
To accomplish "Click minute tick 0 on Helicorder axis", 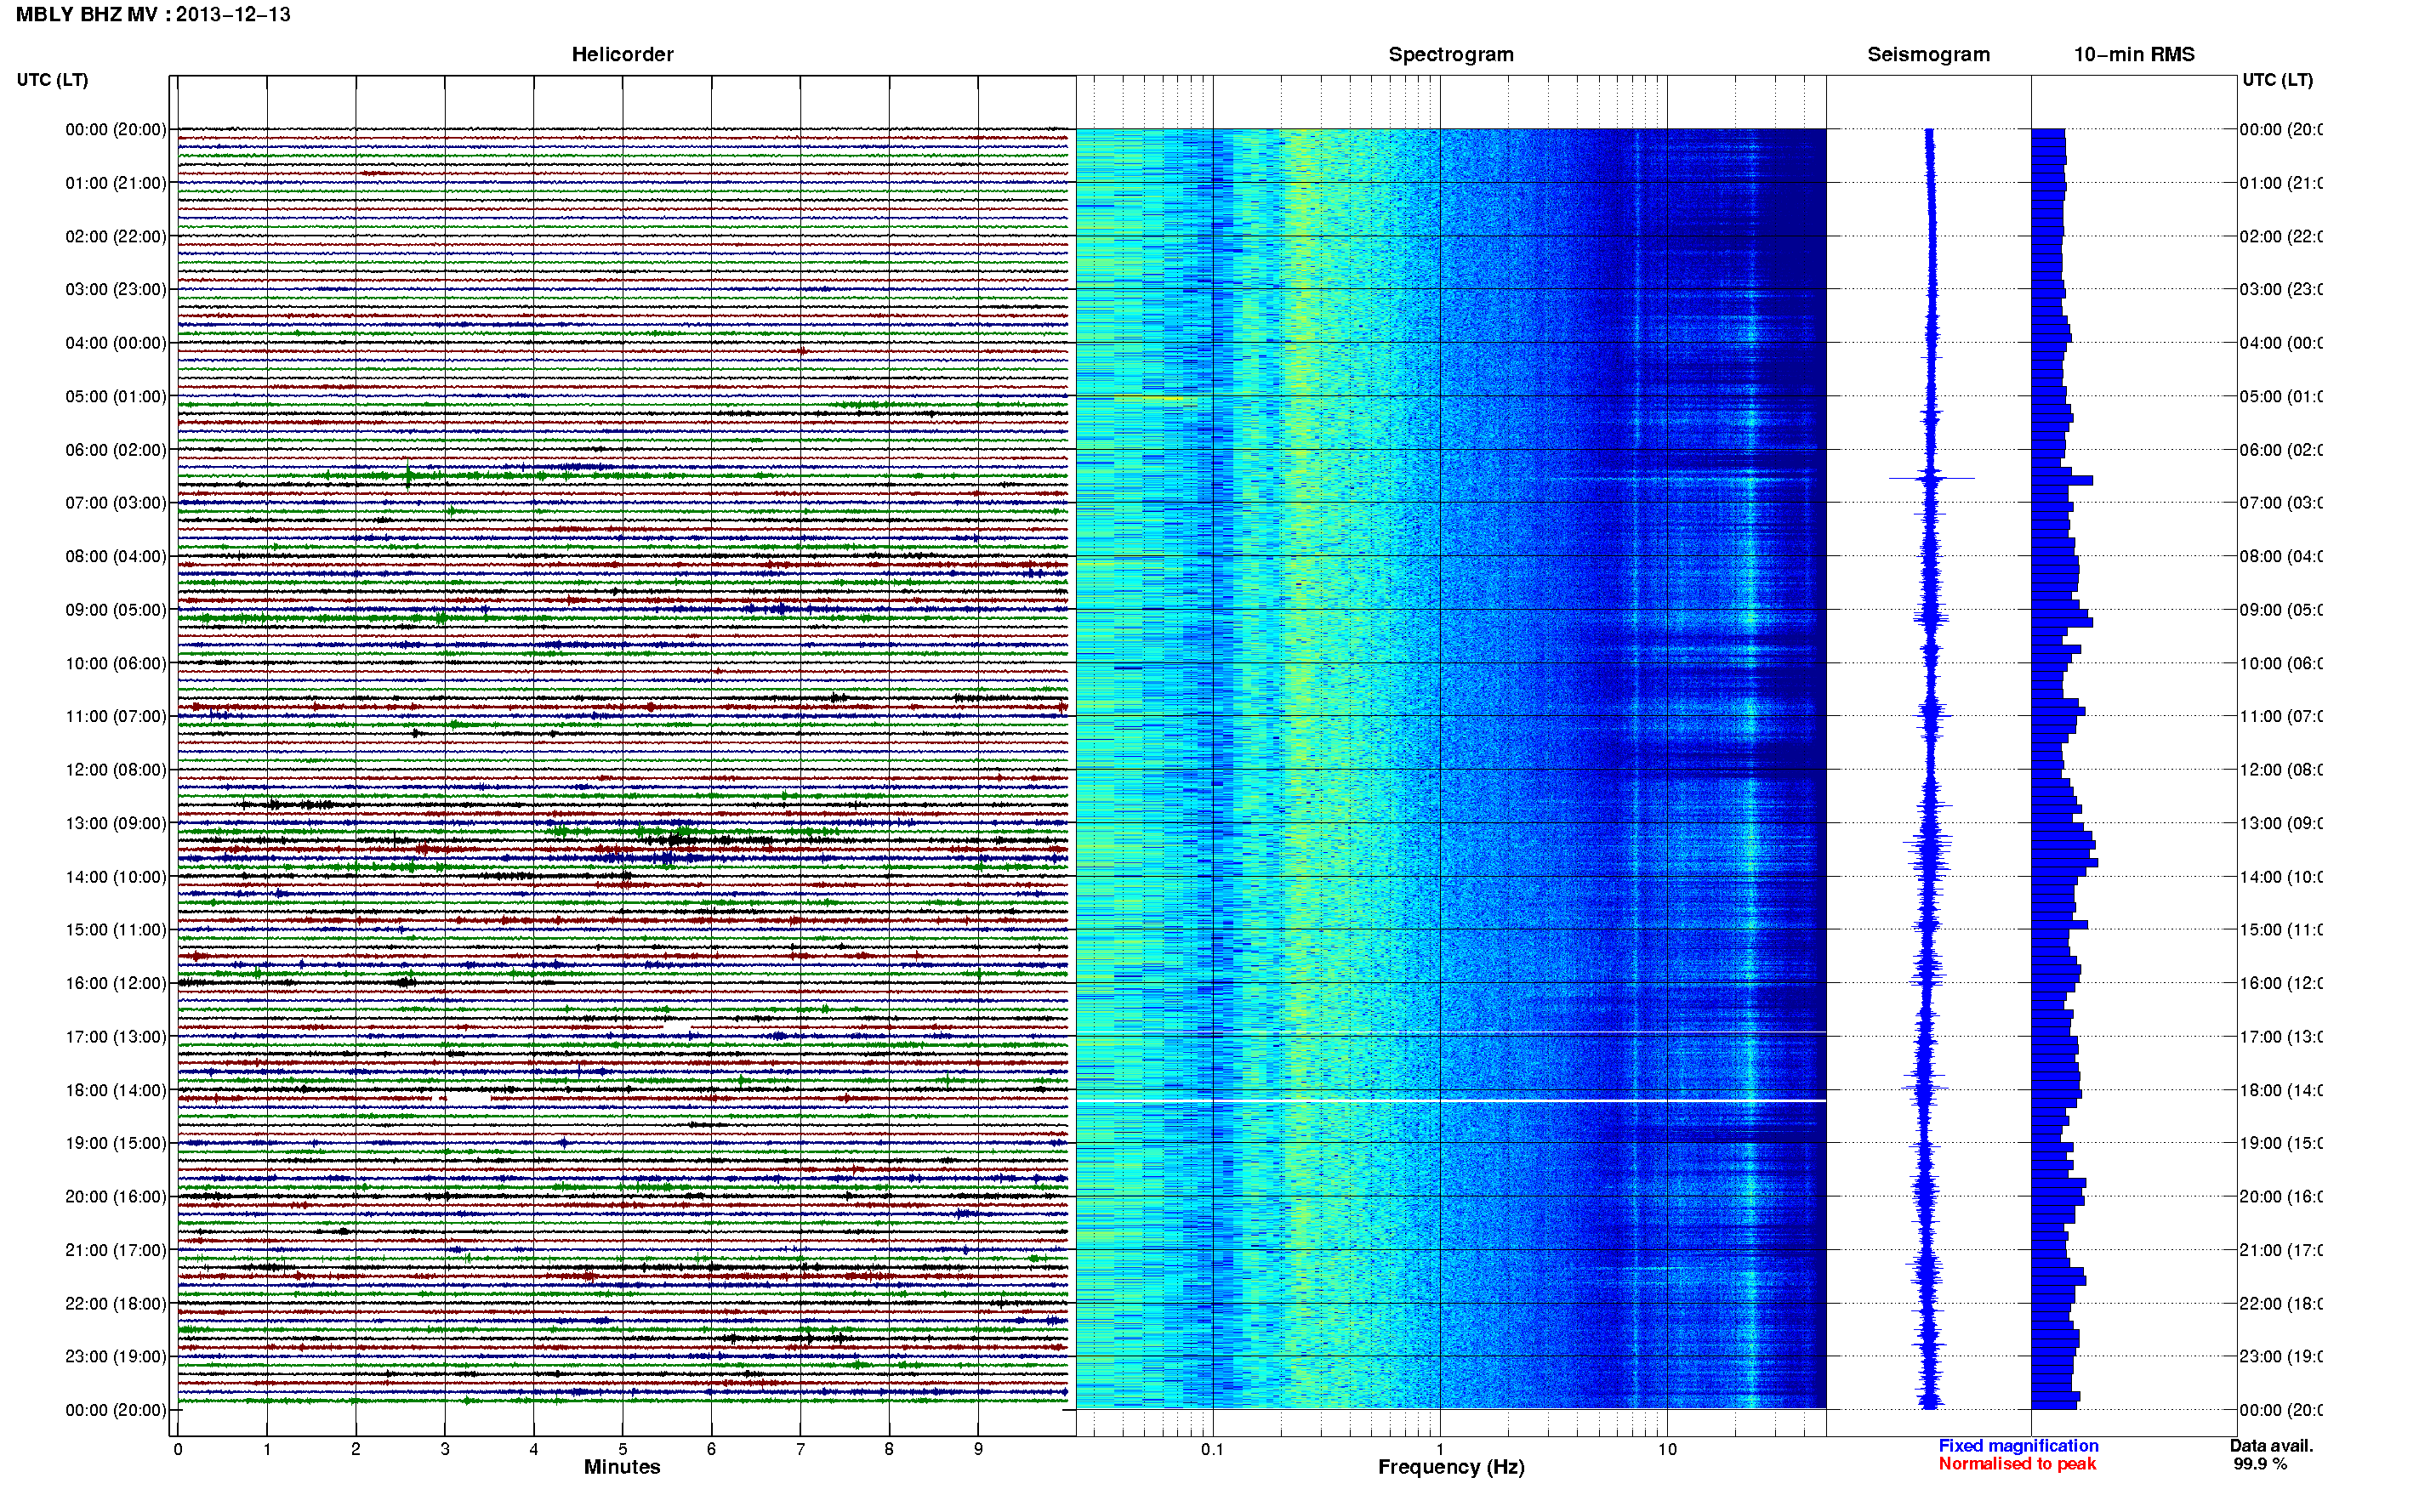I will pyautogui.click(x=178, y=1449).
